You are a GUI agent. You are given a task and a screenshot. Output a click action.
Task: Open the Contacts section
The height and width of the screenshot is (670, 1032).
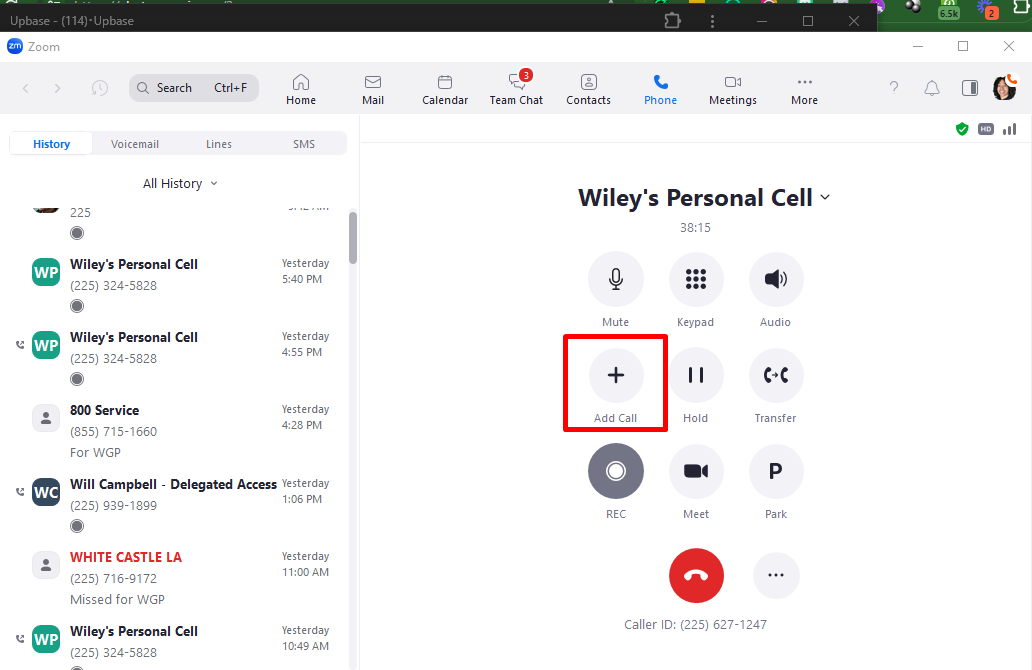[588, 88]
